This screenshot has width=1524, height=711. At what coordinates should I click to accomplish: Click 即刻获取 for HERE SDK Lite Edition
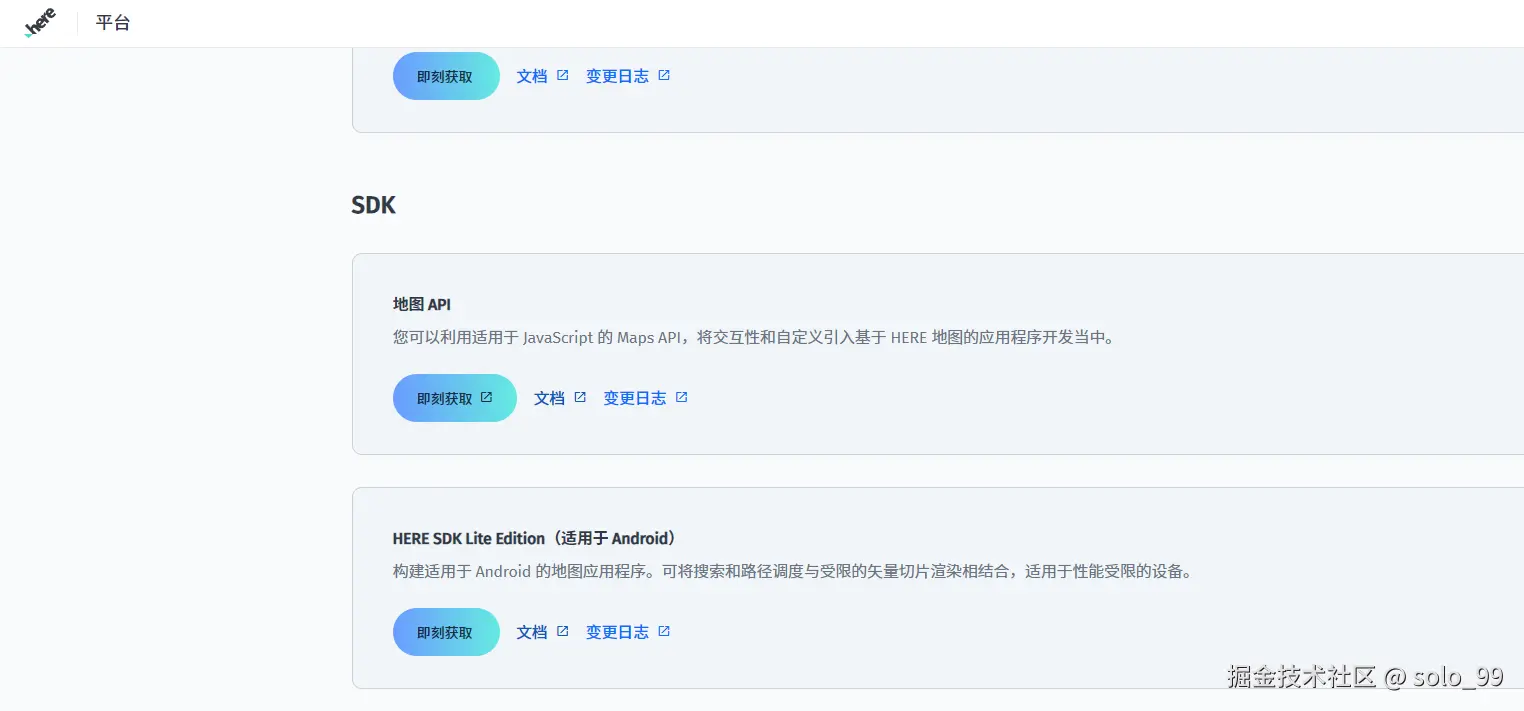point(446,632)
